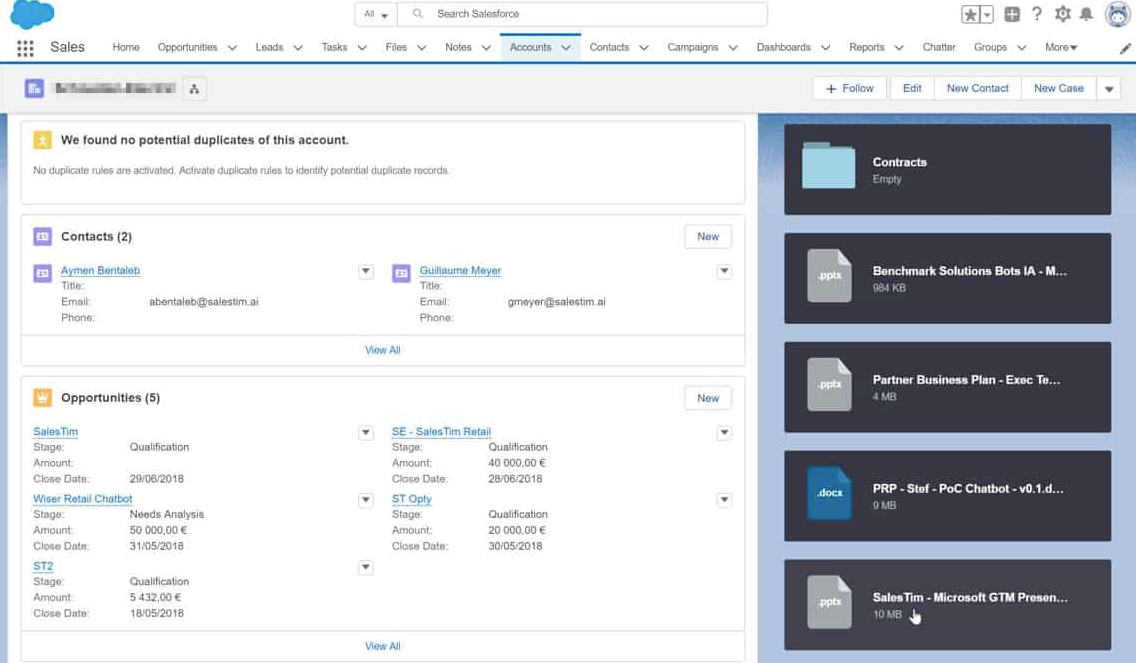Click the search magnifier icon
The height and width of the screenshot is (663, 1136).
pos(417,13)
